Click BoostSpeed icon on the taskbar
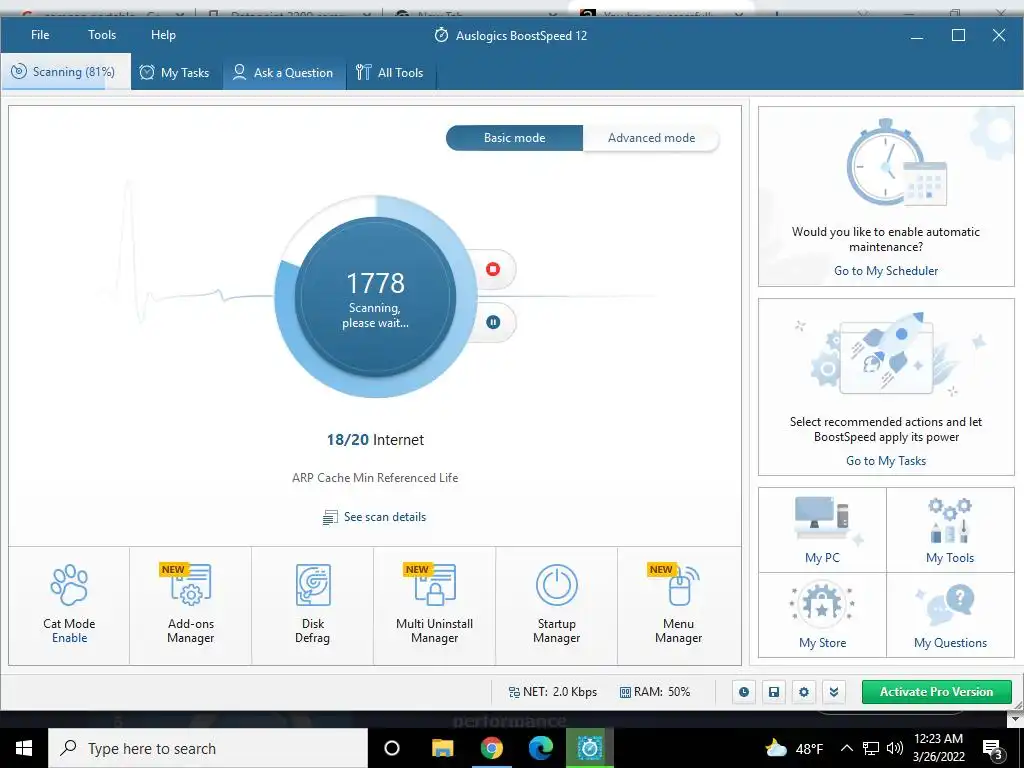This screenshot has height=768, width=1024. coord(589,748)
